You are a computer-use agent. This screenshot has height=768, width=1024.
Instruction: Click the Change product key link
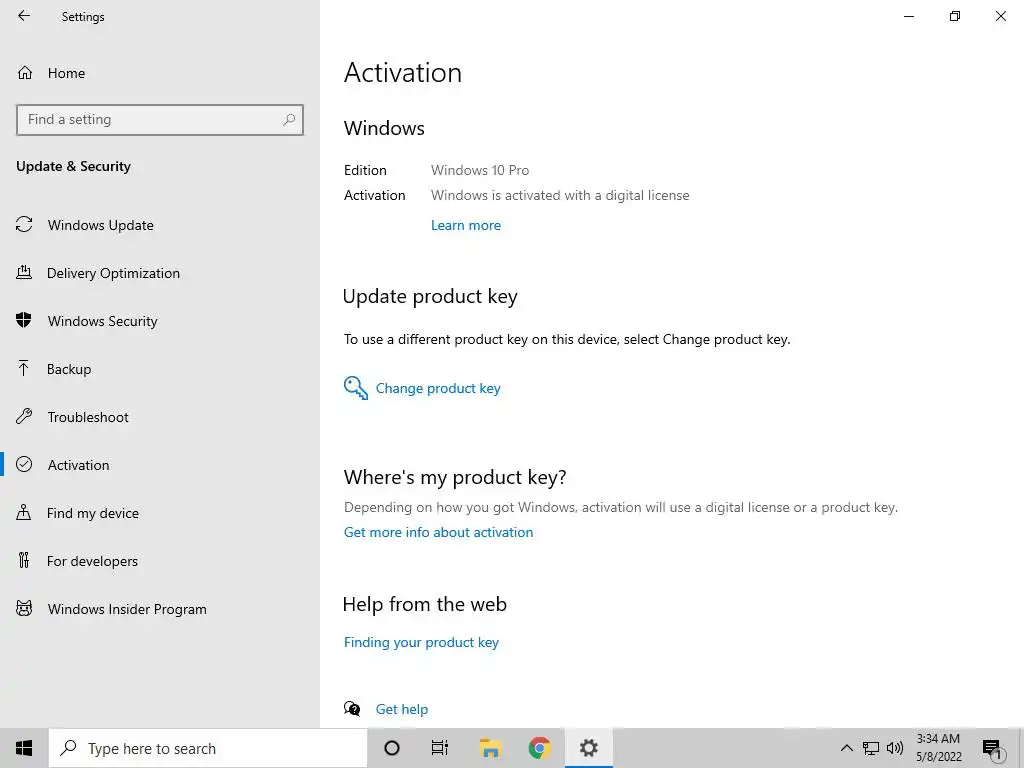[x=438, y=388]
